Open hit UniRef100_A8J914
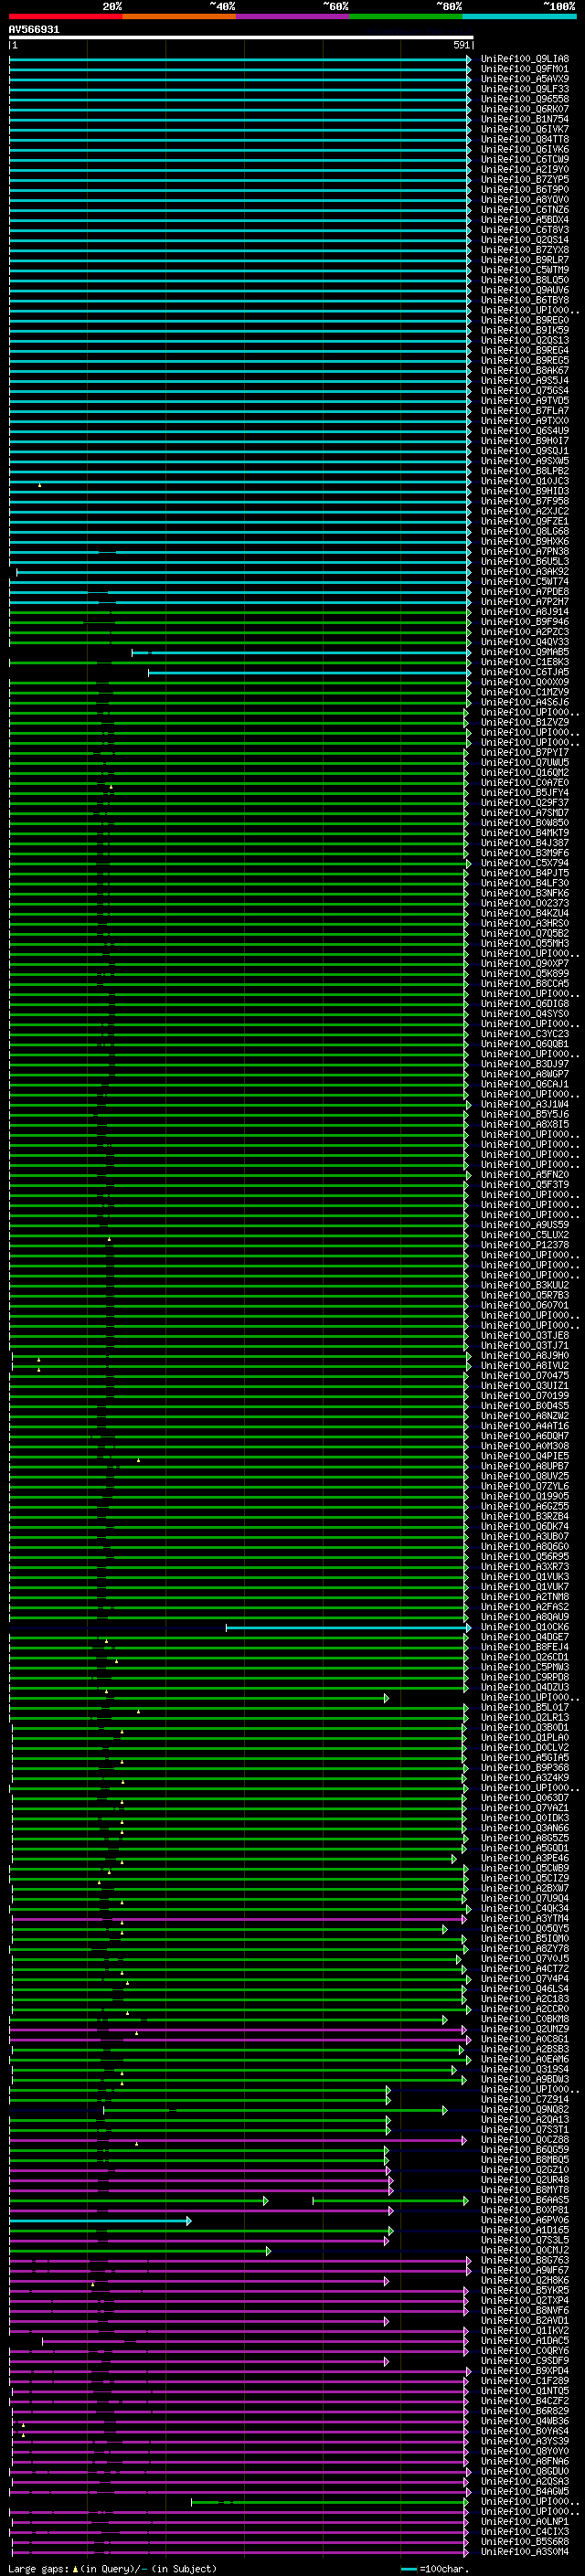Image resolution: width=585 pixels, height=2576 pixels. (x=525, y=612)
